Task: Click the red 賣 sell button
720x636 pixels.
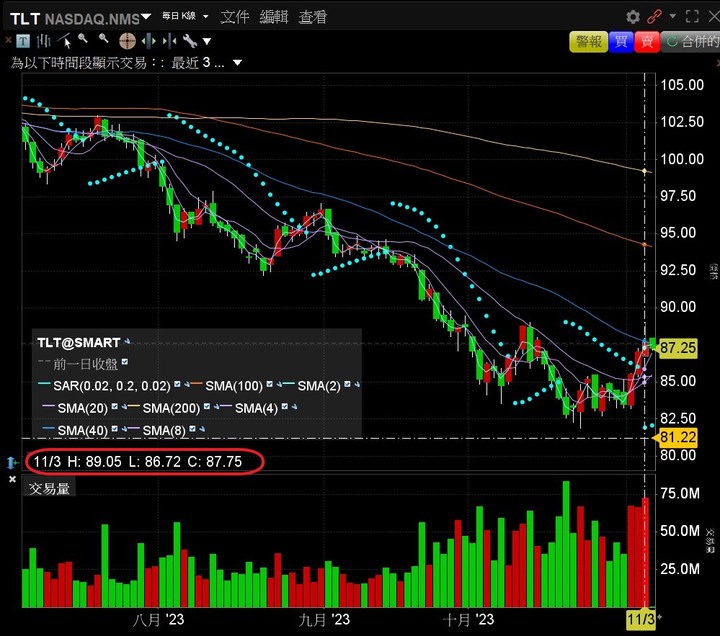Action: click(647, 42)
